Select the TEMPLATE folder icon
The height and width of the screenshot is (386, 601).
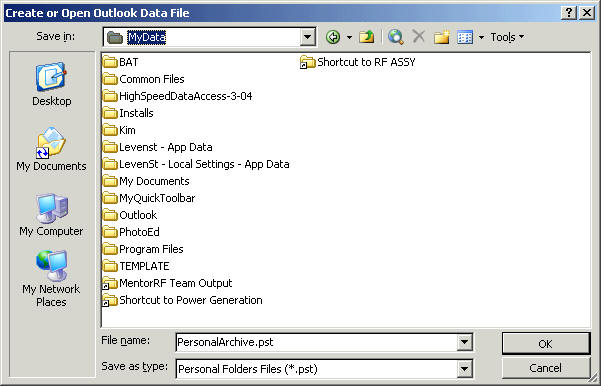[x=110, y=266]
